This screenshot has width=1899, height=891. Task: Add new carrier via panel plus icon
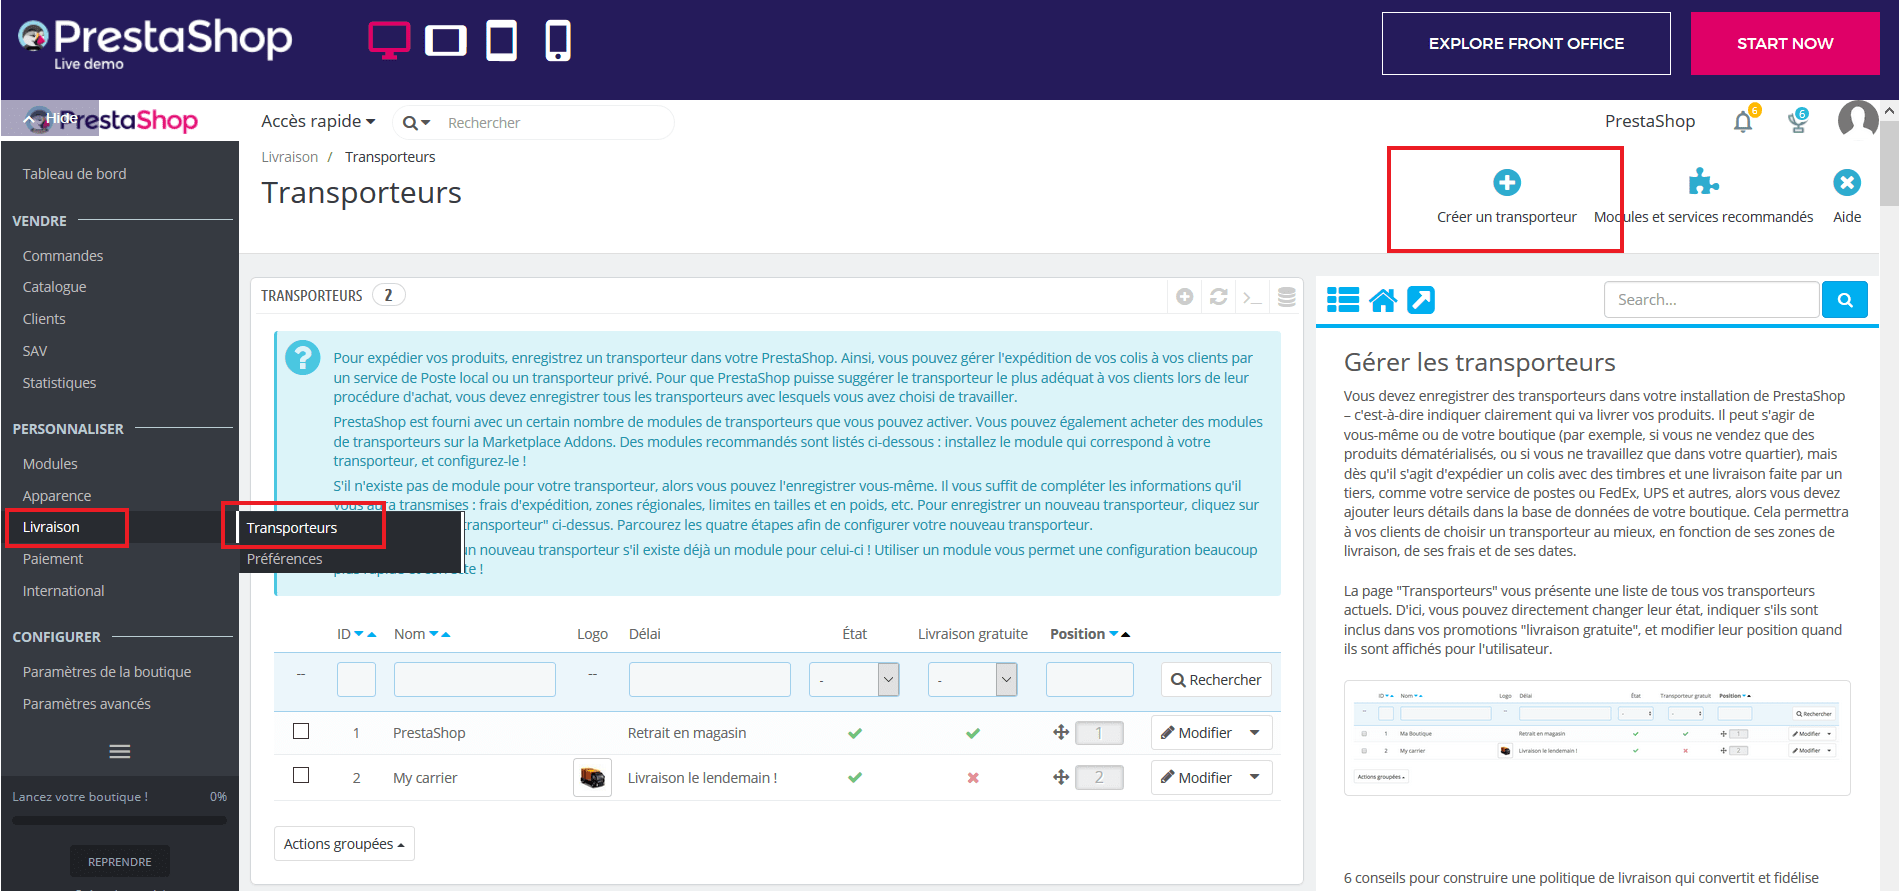(1185, 297)
